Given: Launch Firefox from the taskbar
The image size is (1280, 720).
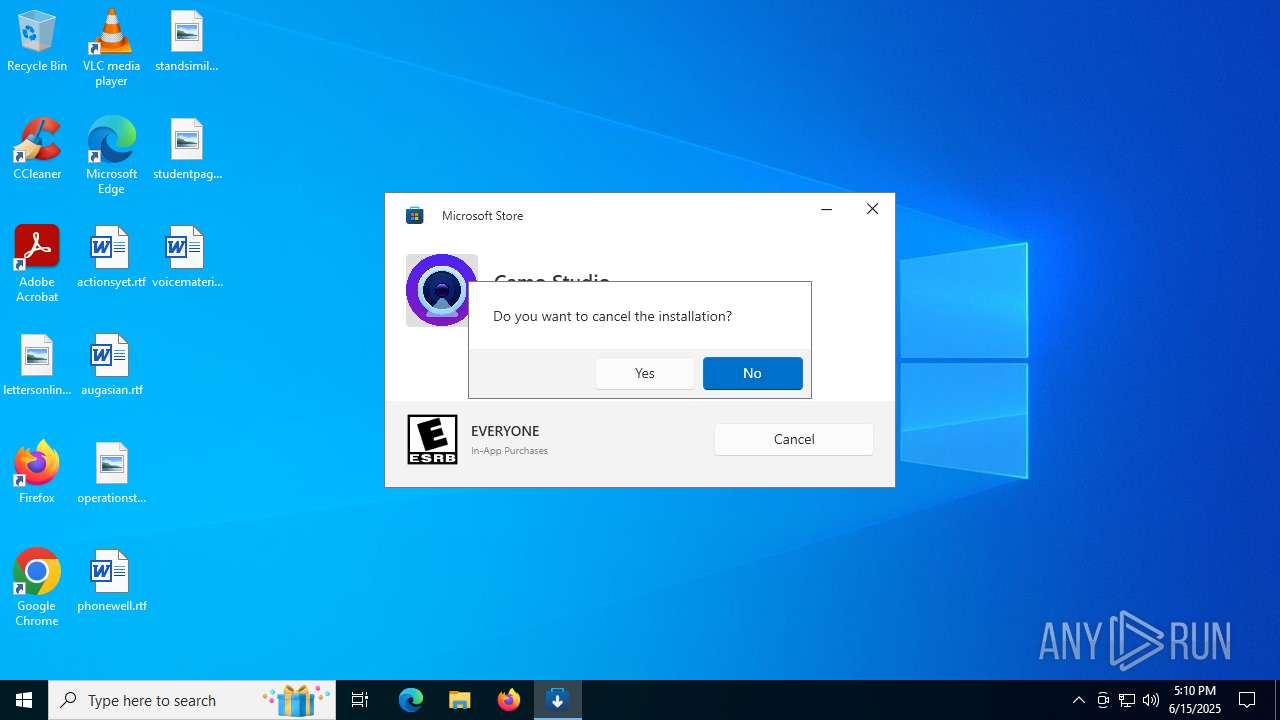Looking at the screenshot, I should point(509,700).
